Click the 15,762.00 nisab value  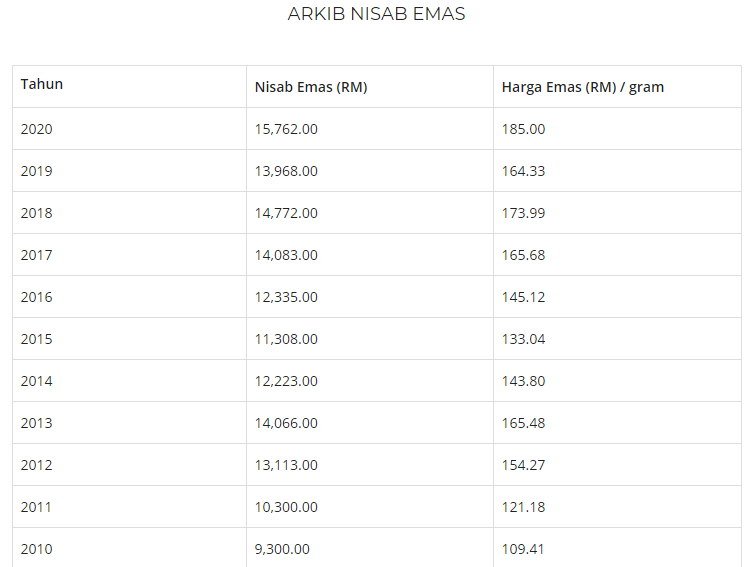click(286, 129)
